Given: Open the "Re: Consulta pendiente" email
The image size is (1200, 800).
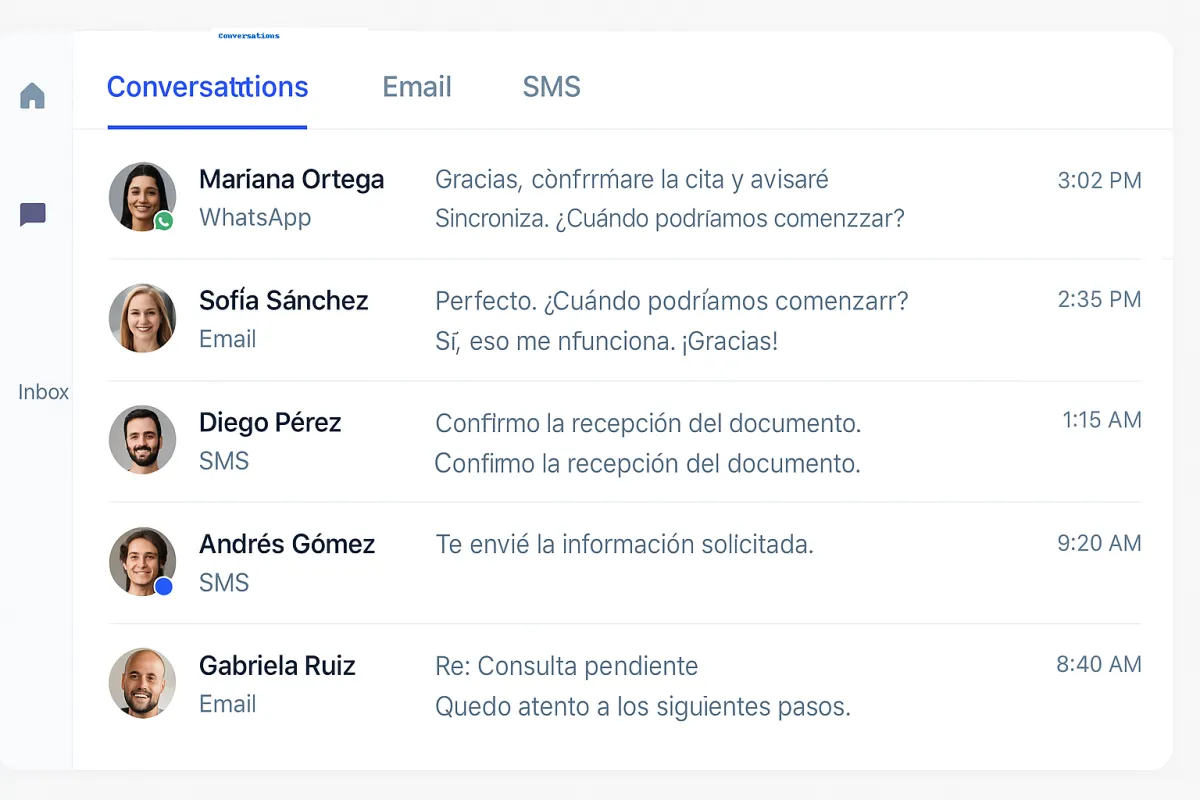Looking at the screenshot, I should coord(566,666).
